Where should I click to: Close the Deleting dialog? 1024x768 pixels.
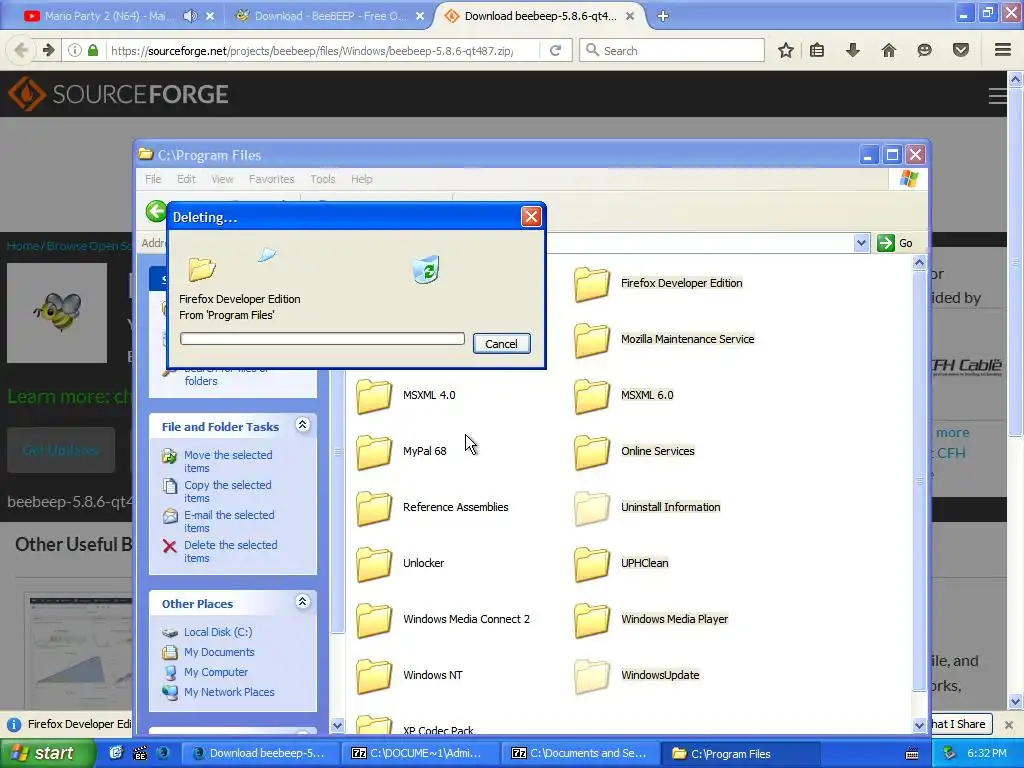click(x=531, y=216)
